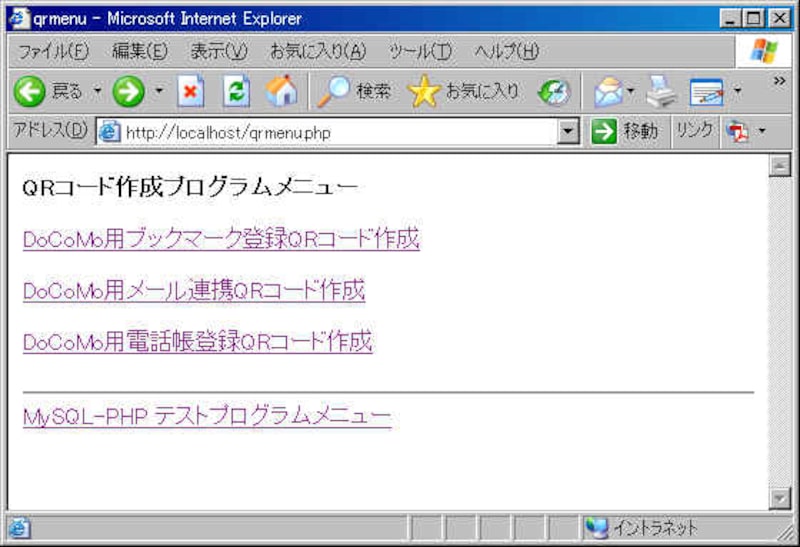Click the QRコード作成プログラムメニュー heading text
The width and height of the screenshot is (800, 547).
click(190, 187)
